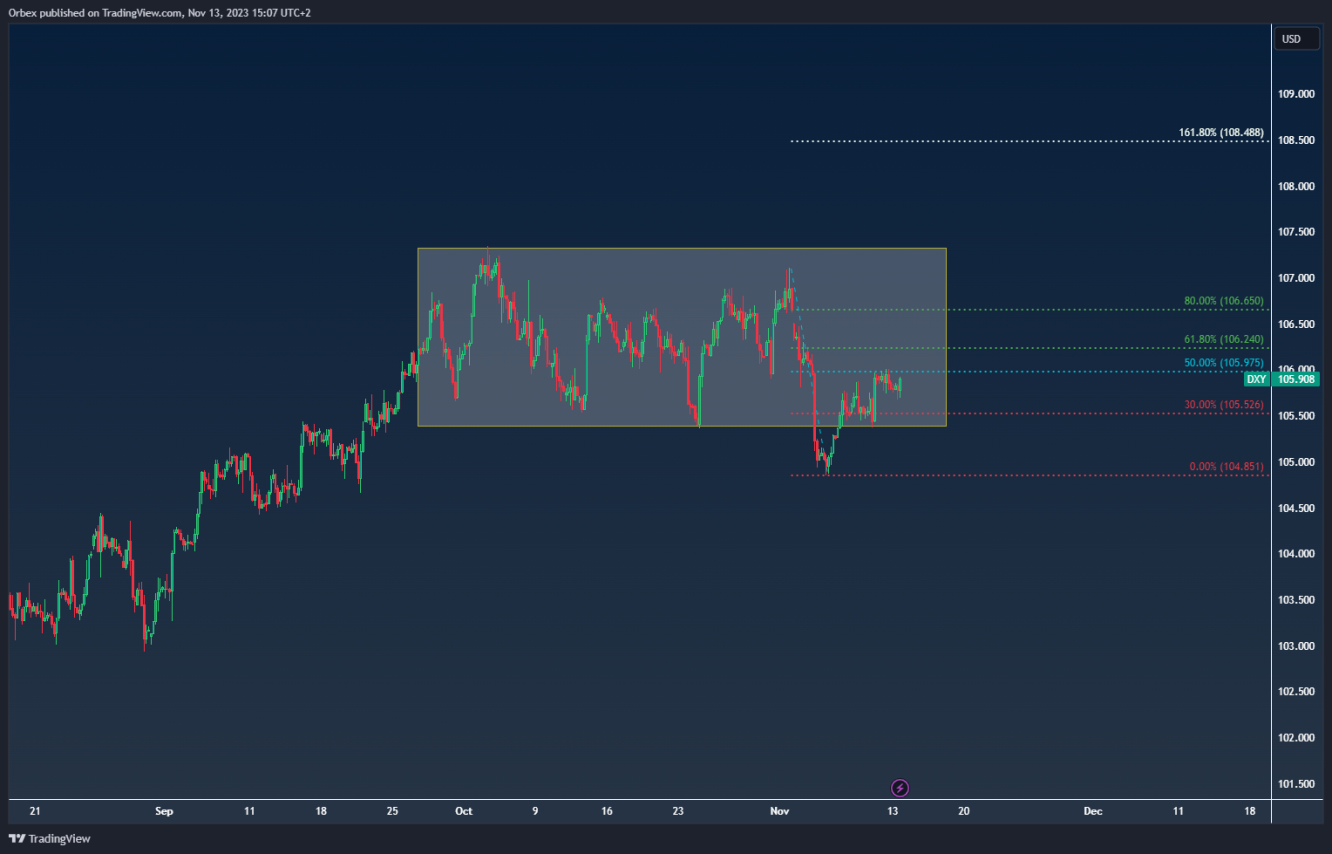This screenshot has height=854, width=1332.
Task: Select the 50.00% (105.975) Fibonacci label
Action: click(x=1224, y=362)
